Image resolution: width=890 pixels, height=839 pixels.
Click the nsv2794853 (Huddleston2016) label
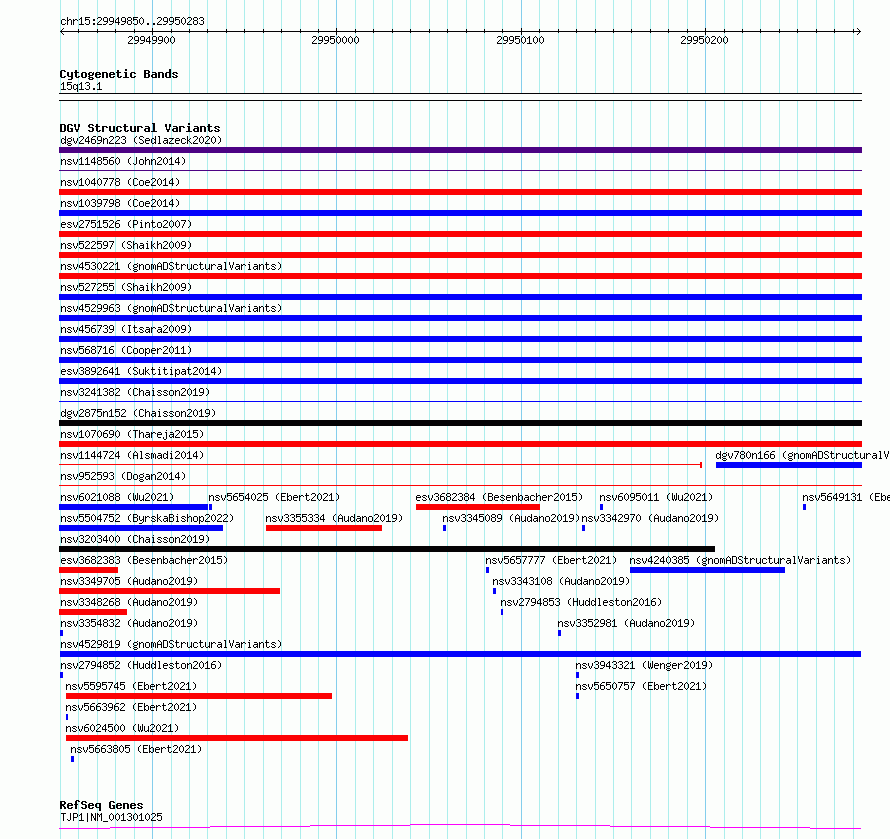(581, 602)
